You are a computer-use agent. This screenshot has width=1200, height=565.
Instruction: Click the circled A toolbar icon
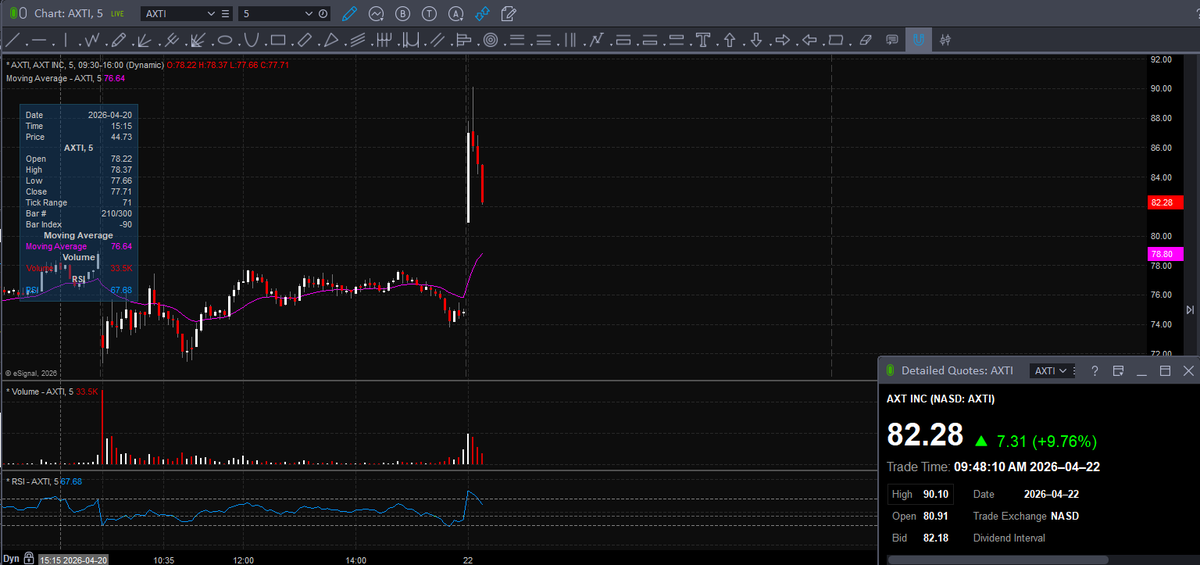pos(456,14)
